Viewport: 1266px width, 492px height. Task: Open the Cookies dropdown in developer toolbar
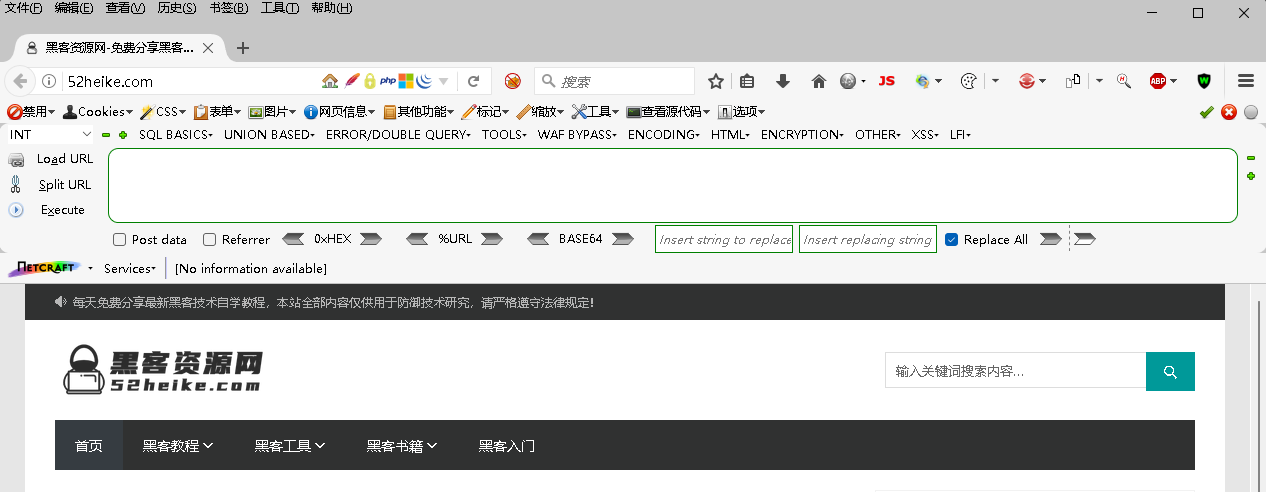coord(99,112)
